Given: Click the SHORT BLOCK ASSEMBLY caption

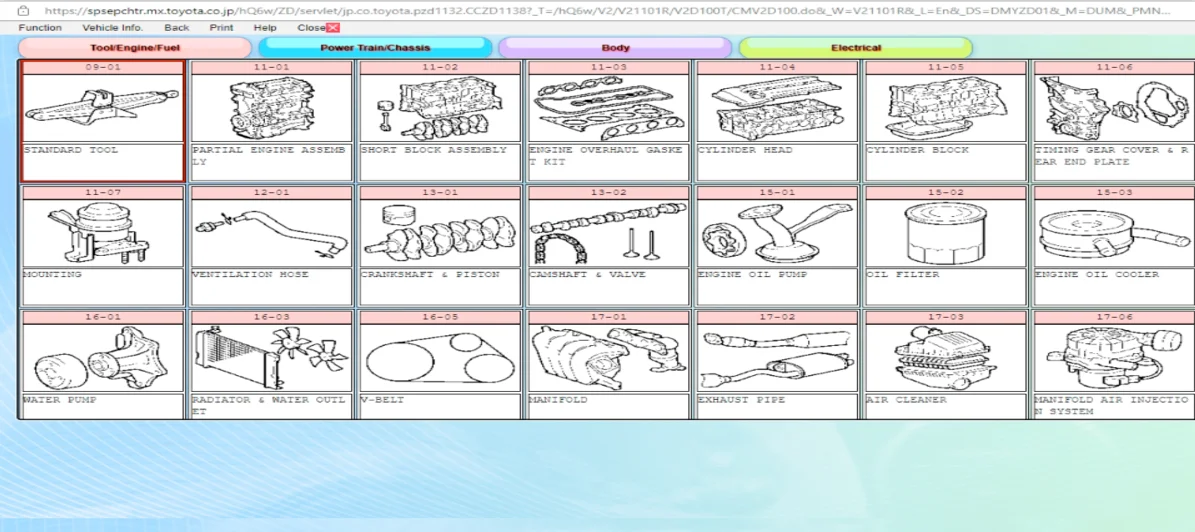Looking at the screenshot, I should 434,150.
